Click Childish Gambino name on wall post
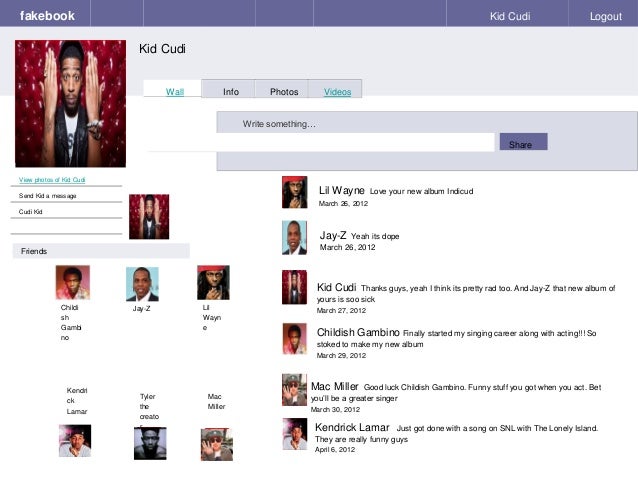Image resolution: width=638 pixels, height=479 pixels. point(358,332)
